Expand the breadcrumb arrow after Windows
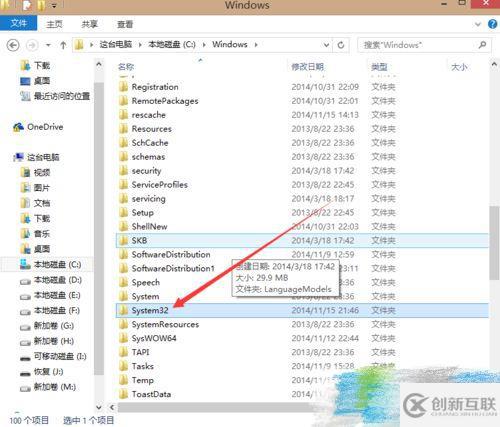 256,45
